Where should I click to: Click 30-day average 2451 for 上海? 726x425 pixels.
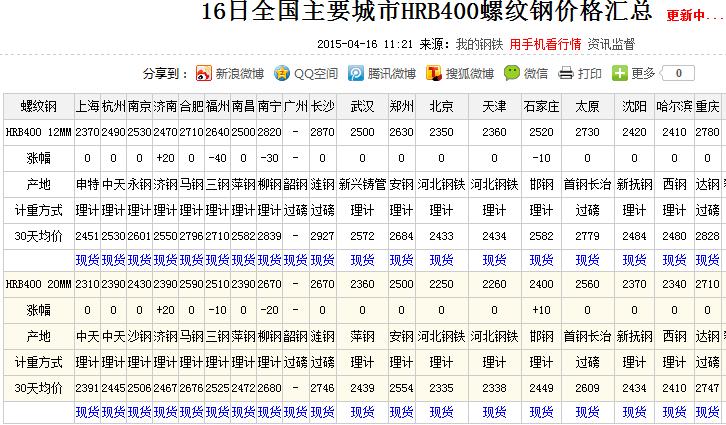[88, 236]
